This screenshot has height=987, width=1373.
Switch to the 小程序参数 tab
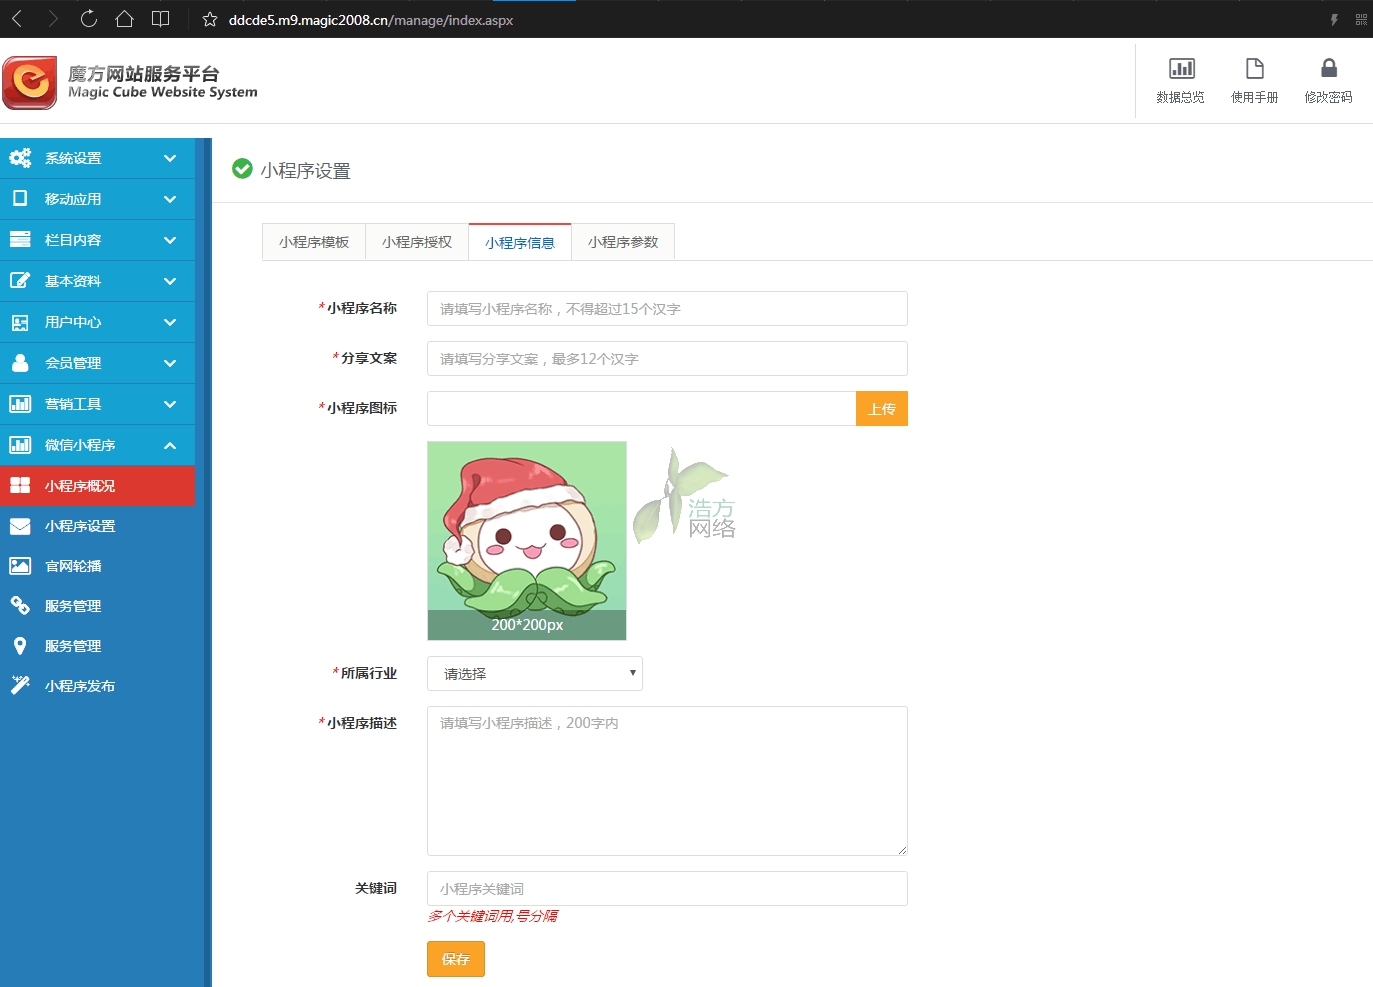click(622, 241)
